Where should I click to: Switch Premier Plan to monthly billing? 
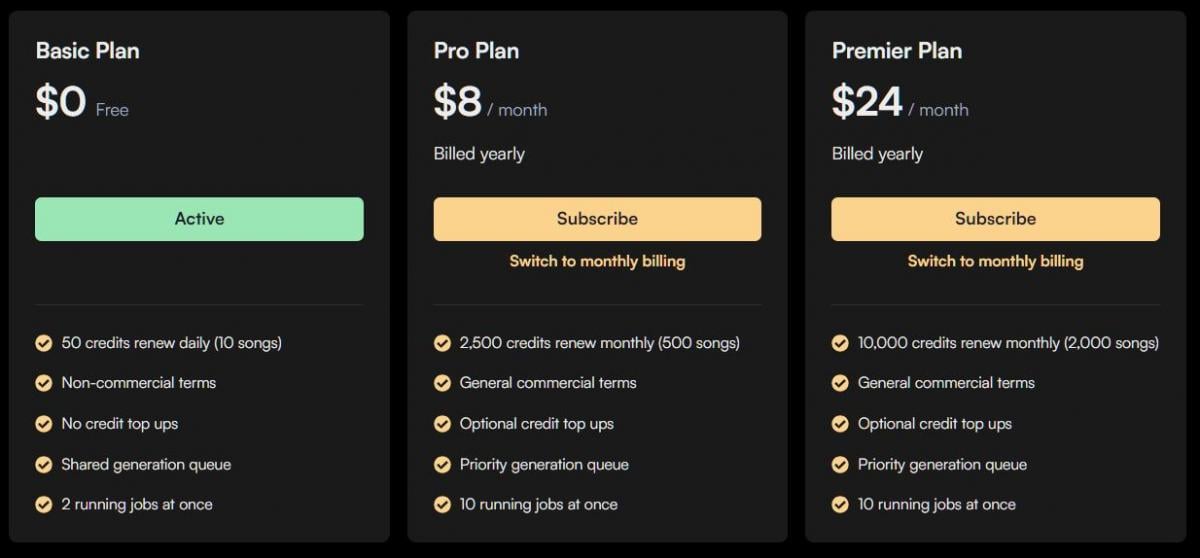pos(995,261)
